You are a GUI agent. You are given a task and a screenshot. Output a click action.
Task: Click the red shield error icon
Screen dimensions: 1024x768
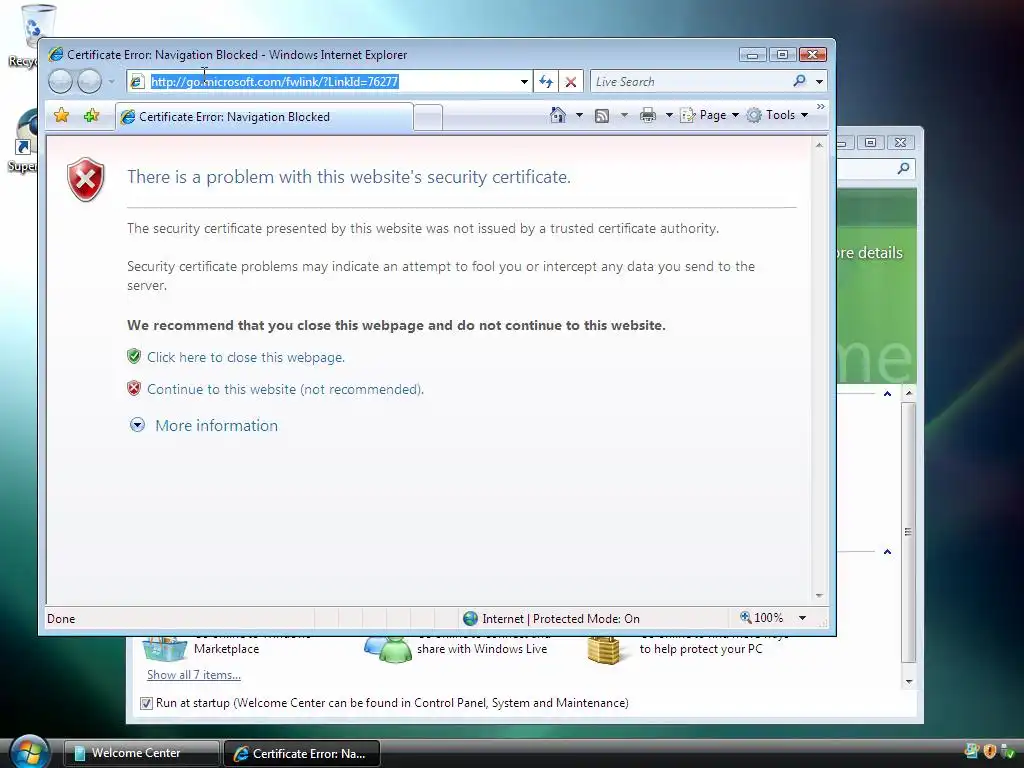click(x=86, y=179)
